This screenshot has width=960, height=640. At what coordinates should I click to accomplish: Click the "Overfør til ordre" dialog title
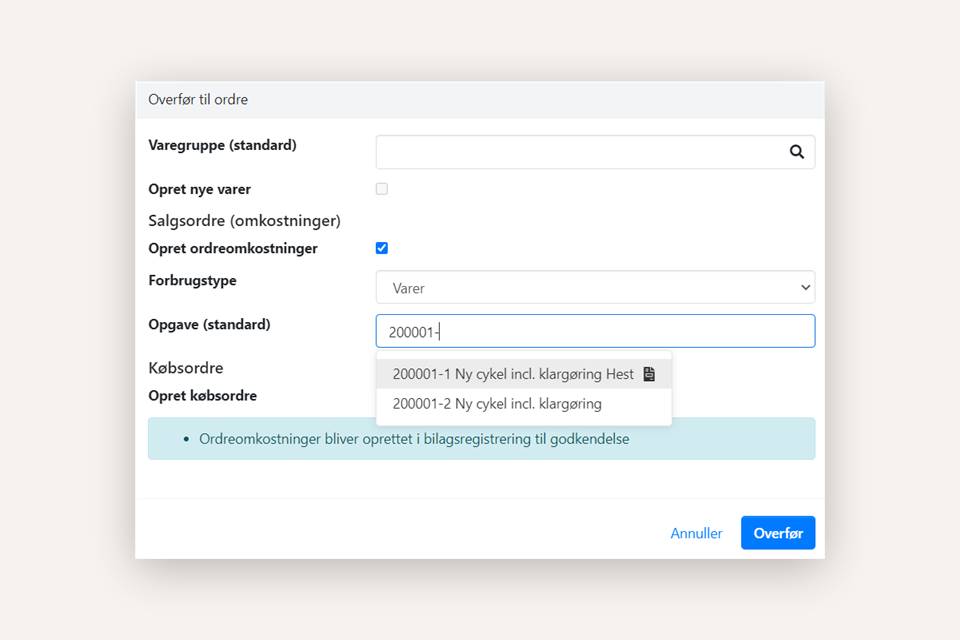[198, 100]
